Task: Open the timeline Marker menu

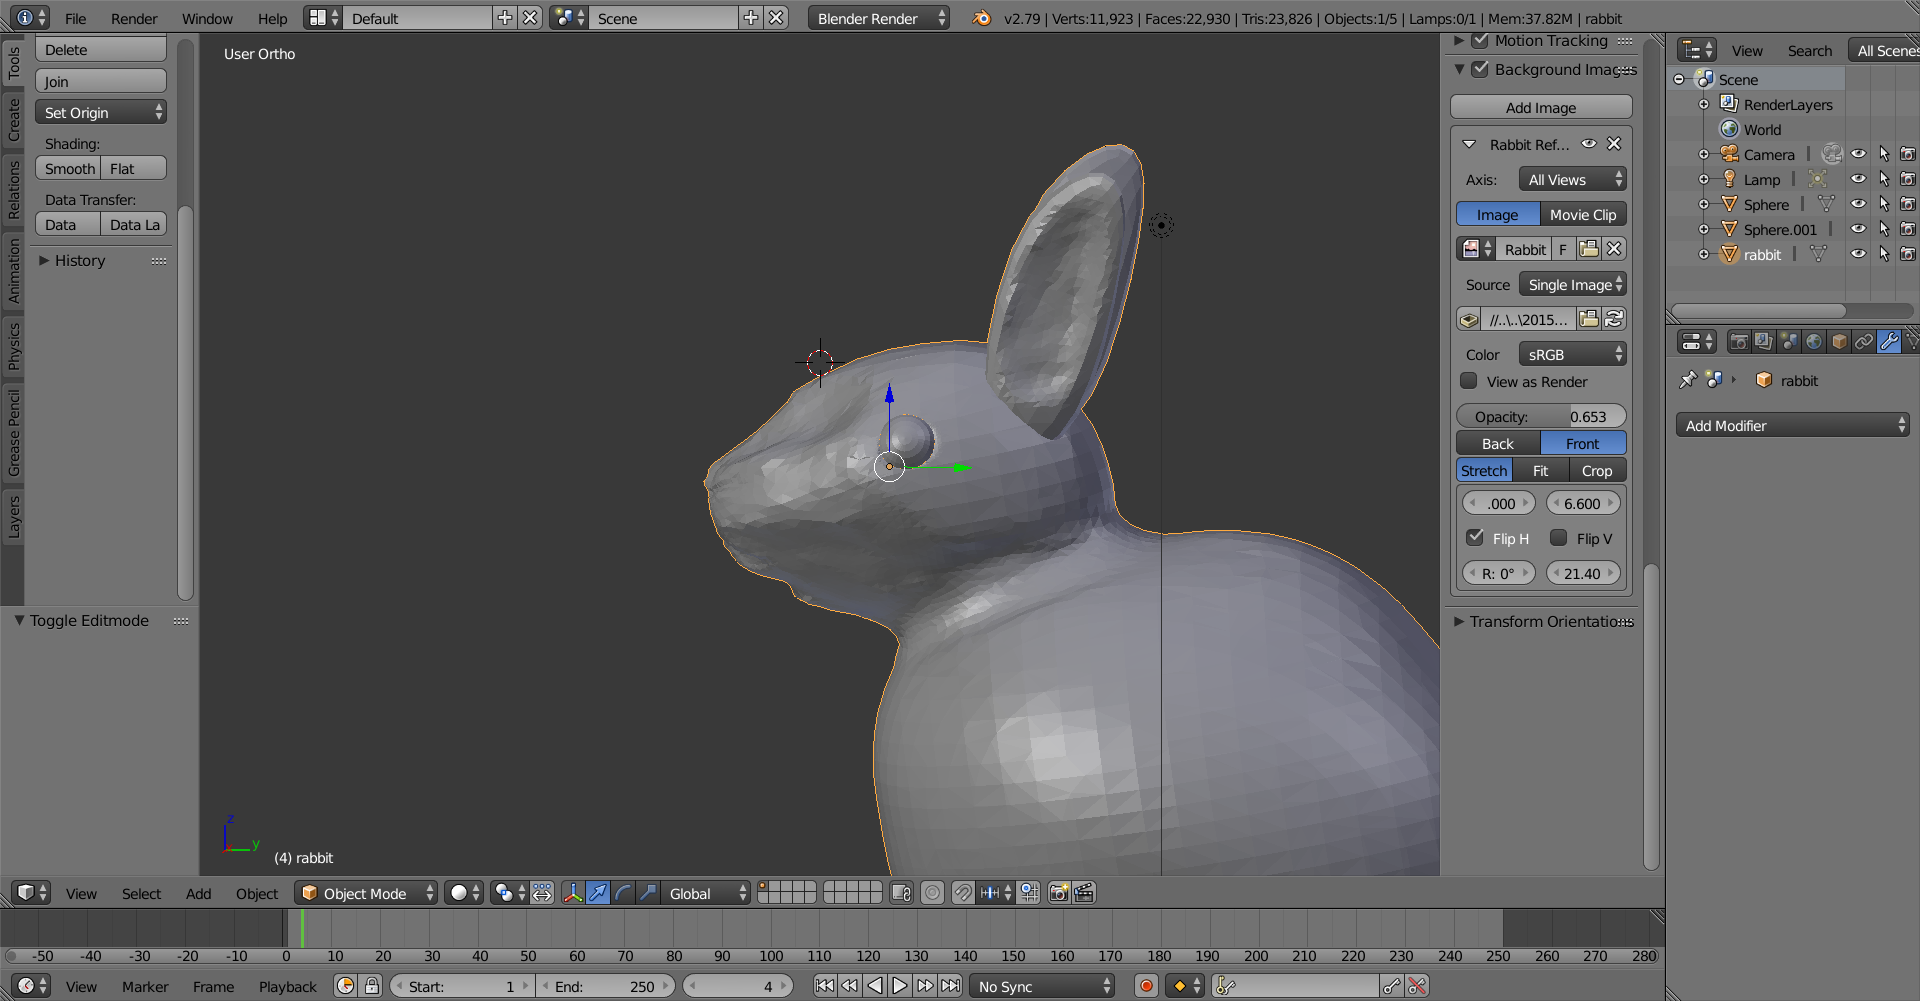Action: point(145,986)
